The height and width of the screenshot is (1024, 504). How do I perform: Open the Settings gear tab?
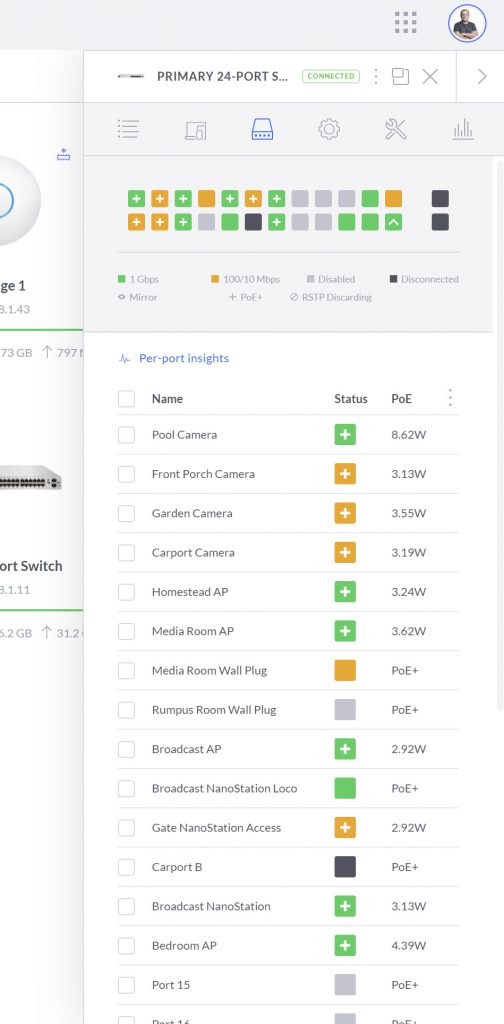coord(329,129)
